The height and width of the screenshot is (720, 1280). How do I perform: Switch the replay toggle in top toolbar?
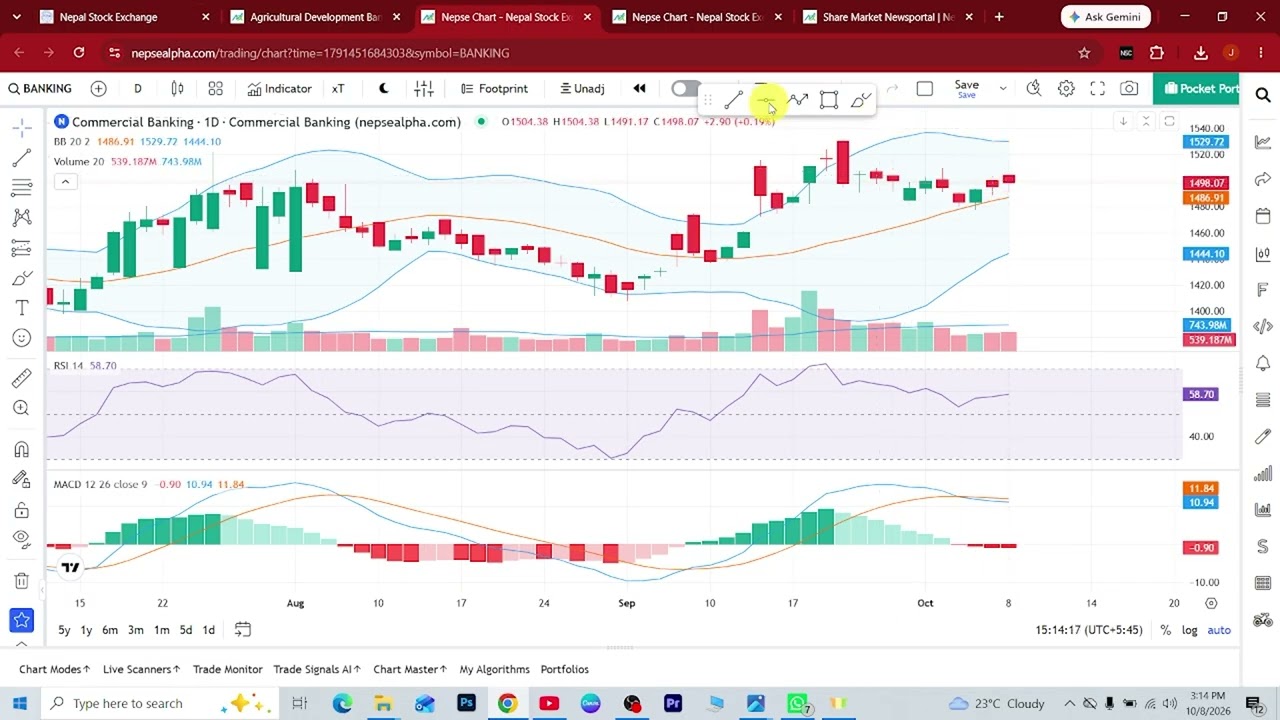point(684,89)
